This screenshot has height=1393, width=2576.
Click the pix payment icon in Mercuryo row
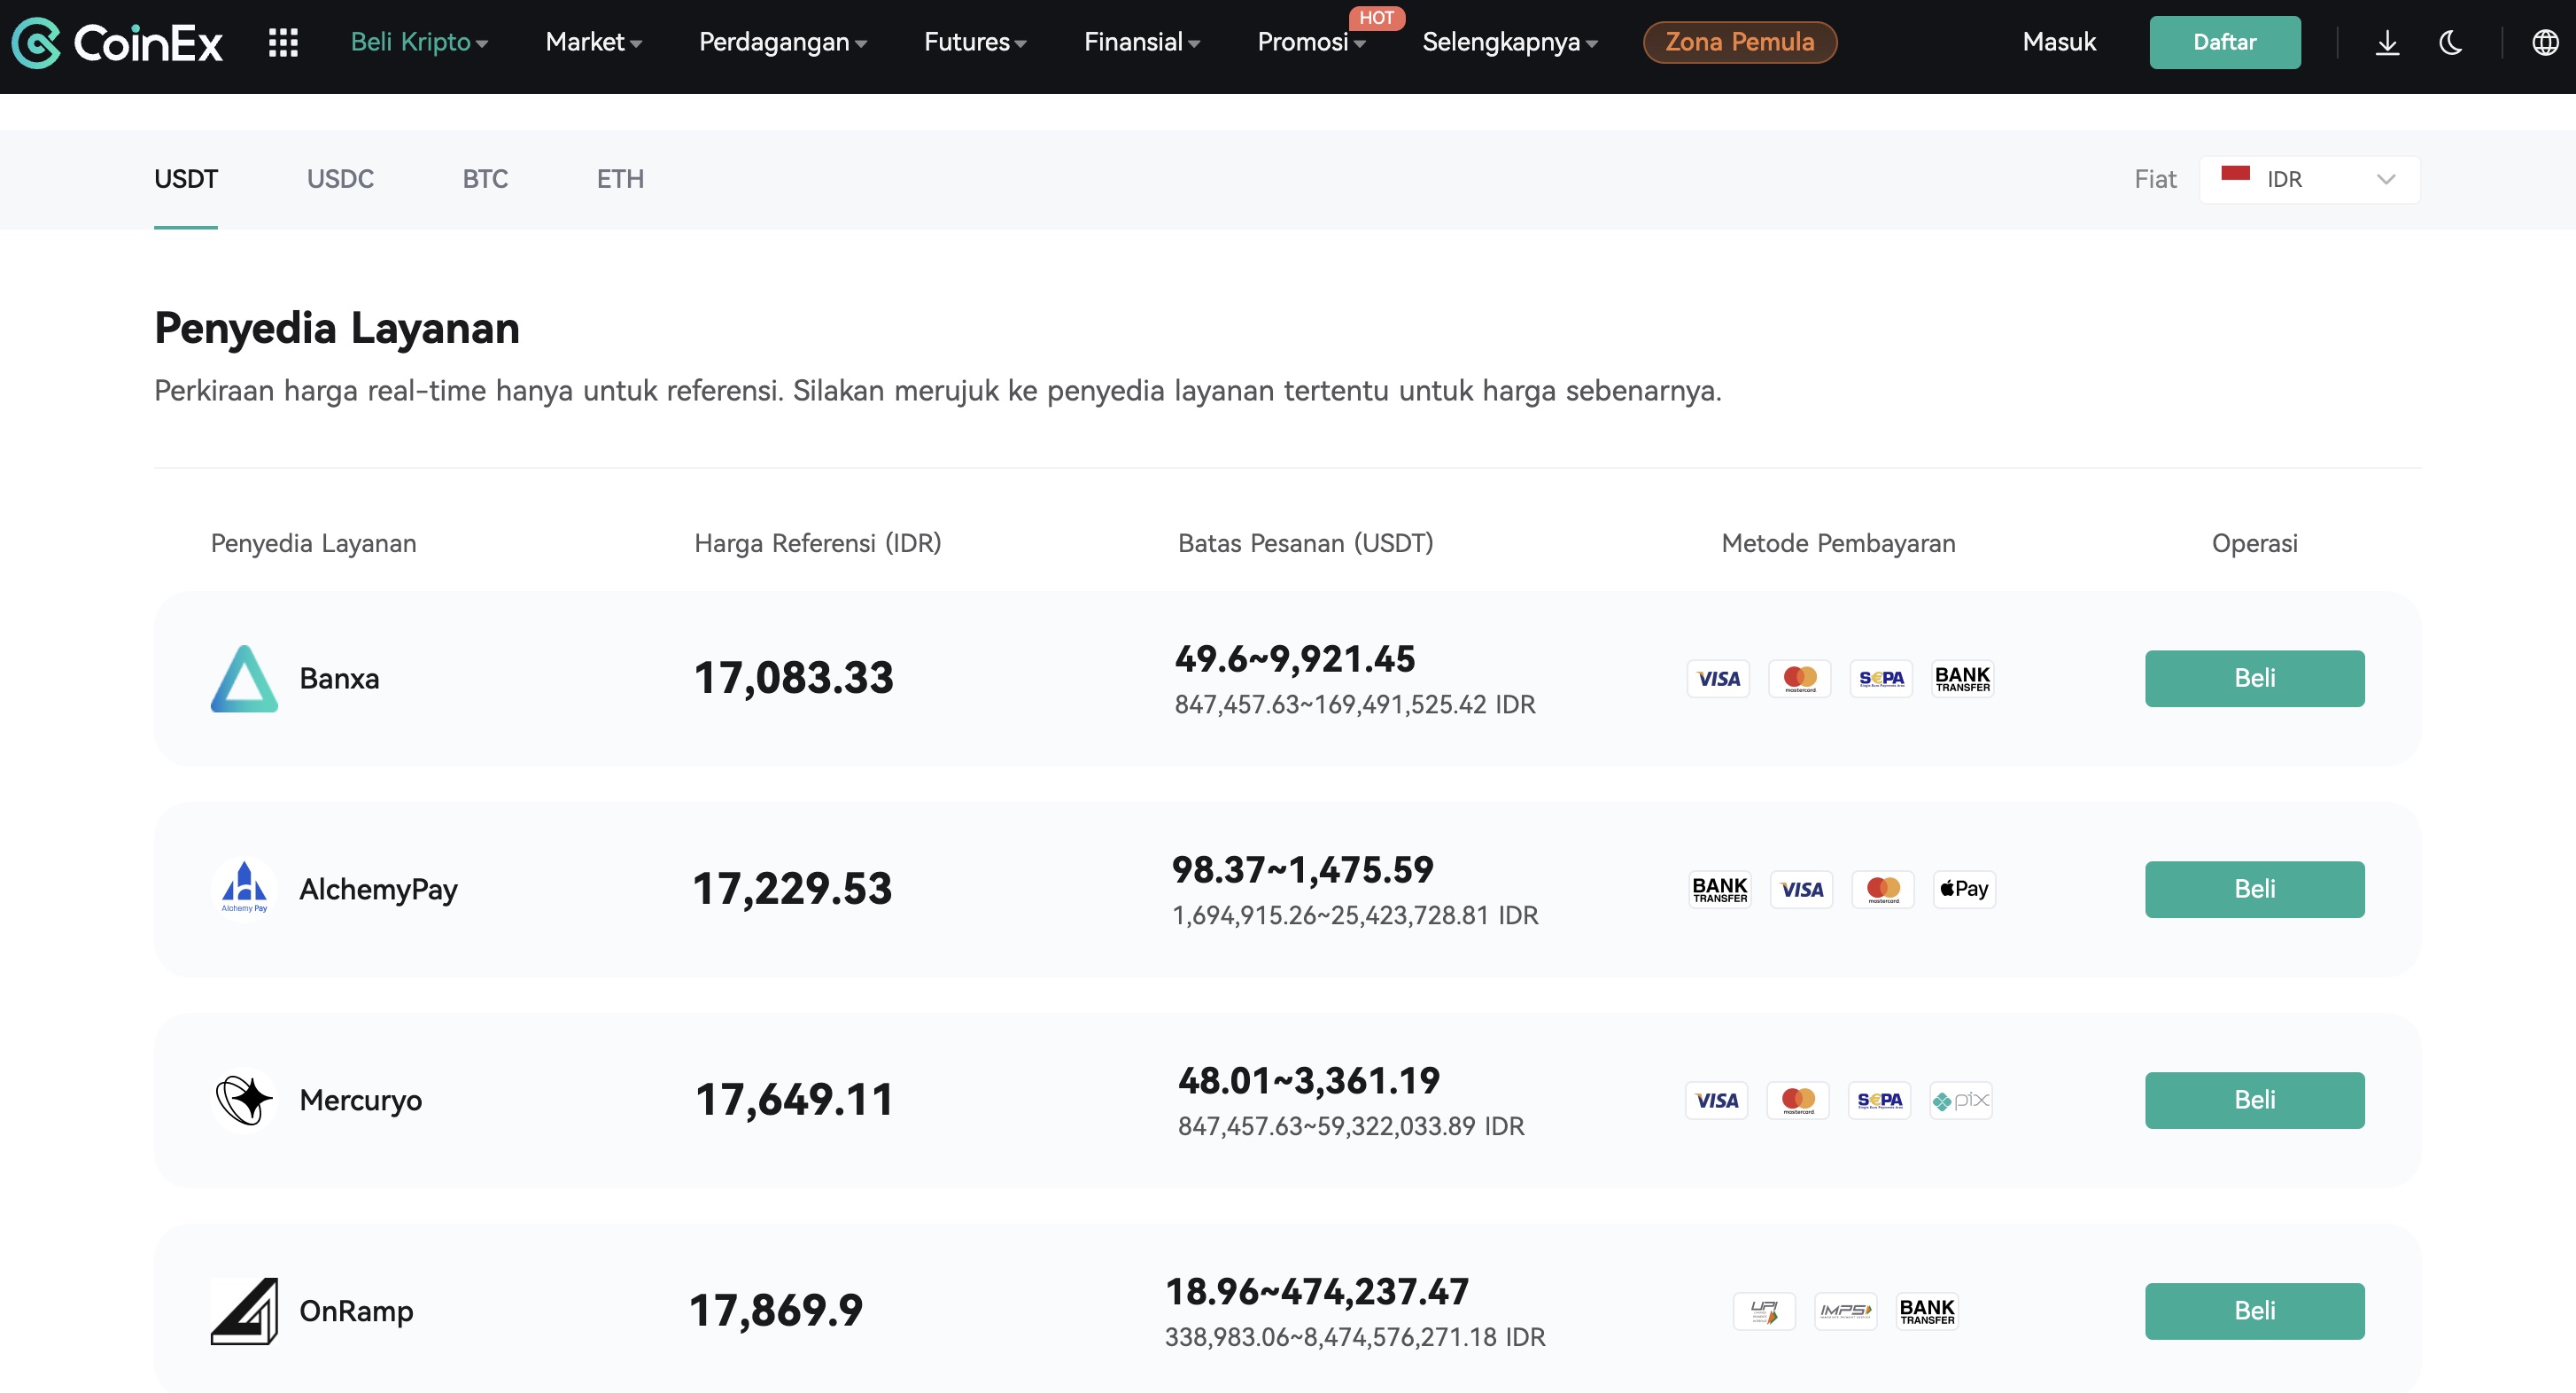[x=1959, y=1100]
